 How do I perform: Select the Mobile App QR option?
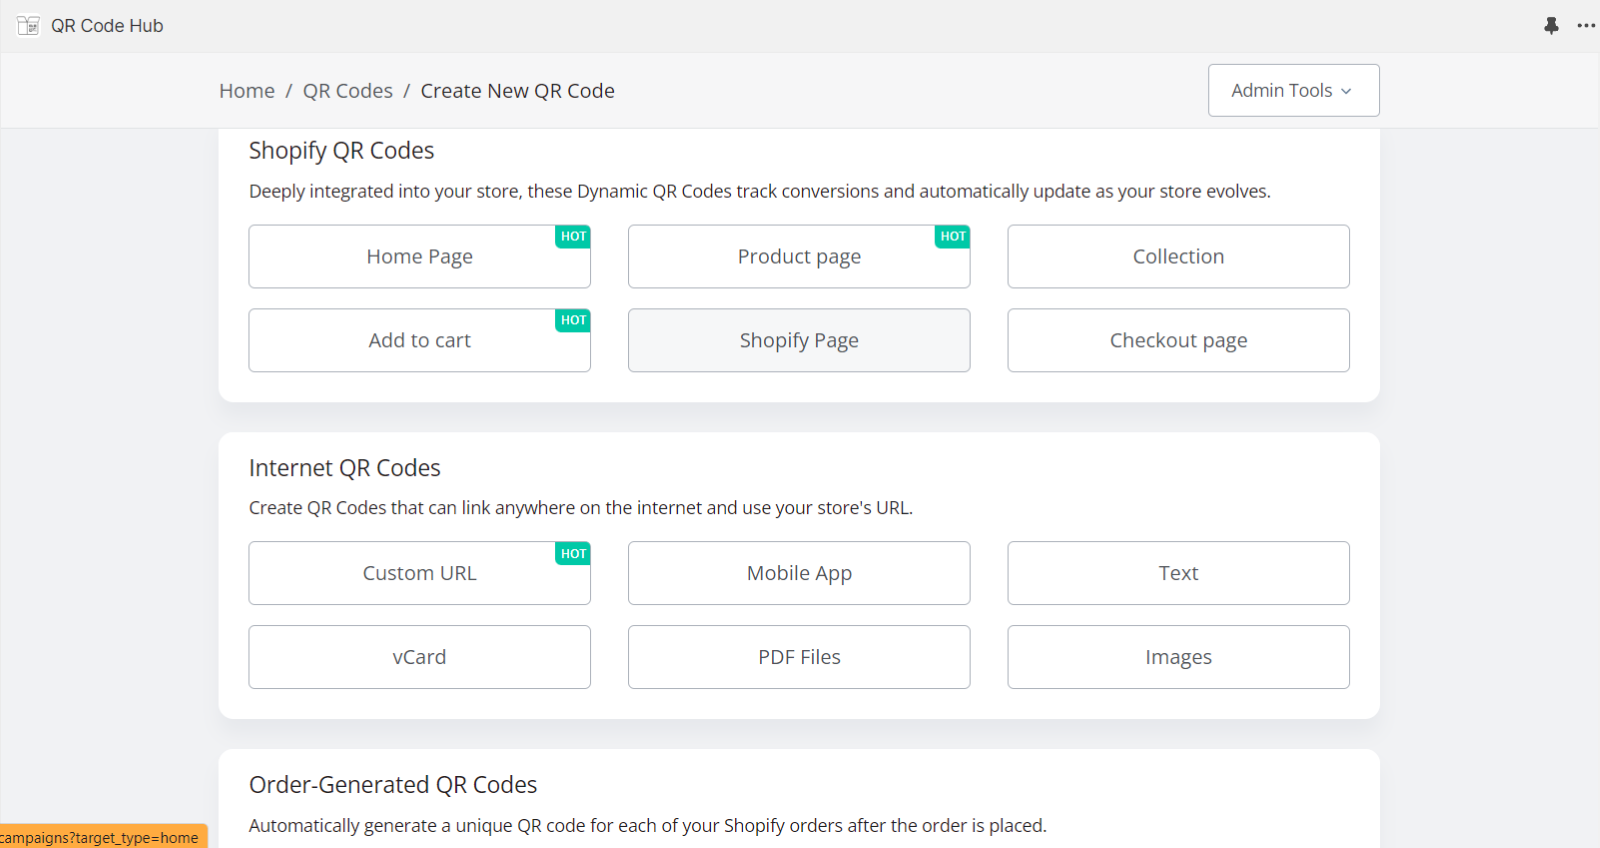pos(799,574)
